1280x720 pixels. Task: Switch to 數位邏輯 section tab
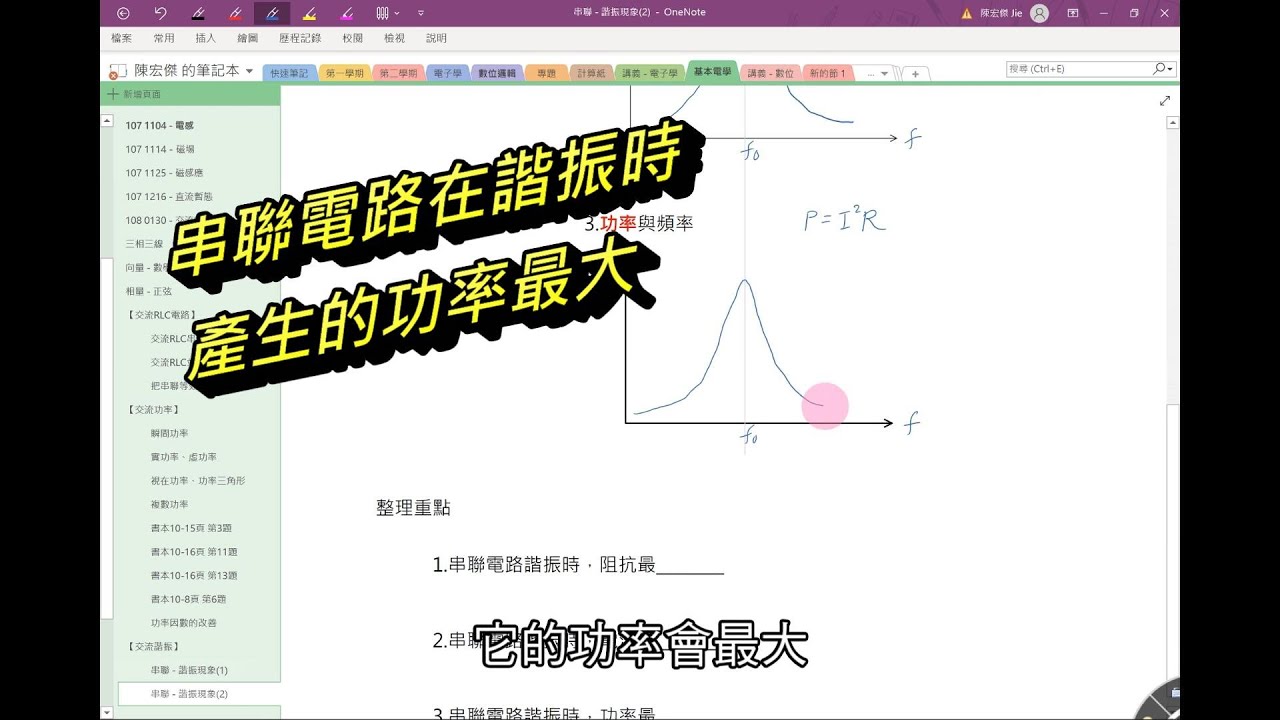tap(496, 73)
